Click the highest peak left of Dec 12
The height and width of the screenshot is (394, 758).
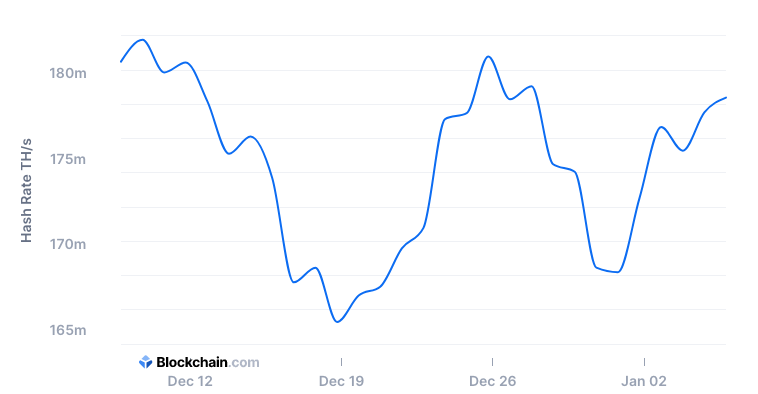click(x=142, y=40)
